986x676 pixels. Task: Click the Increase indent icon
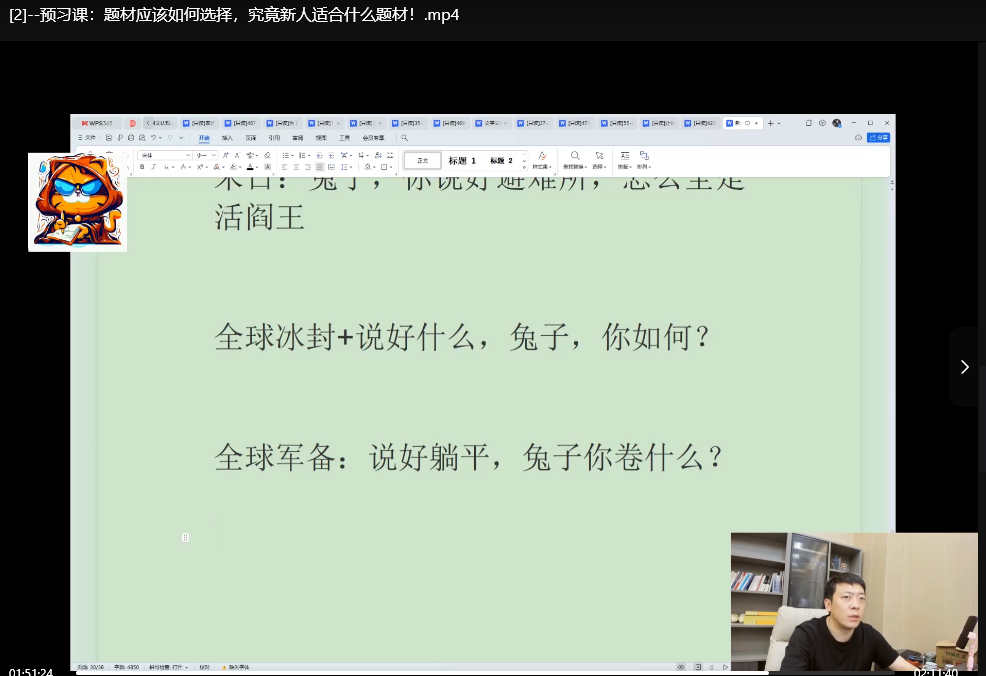click(331, 155)
